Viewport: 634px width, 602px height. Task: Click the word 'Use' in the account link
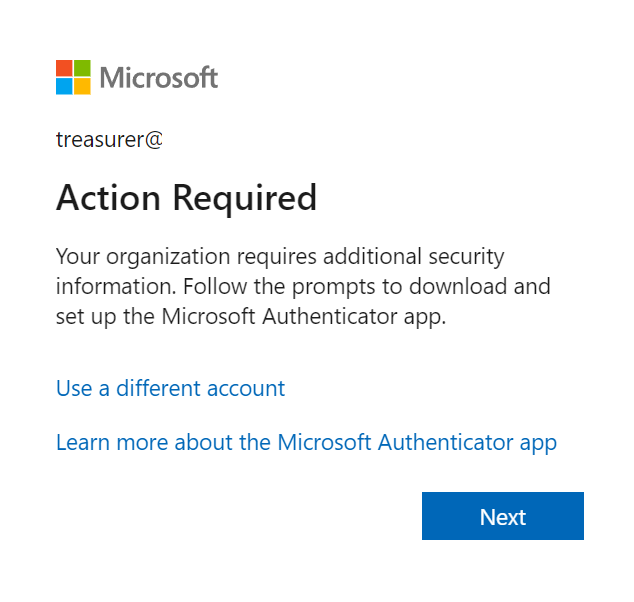[x=74, y=389]
